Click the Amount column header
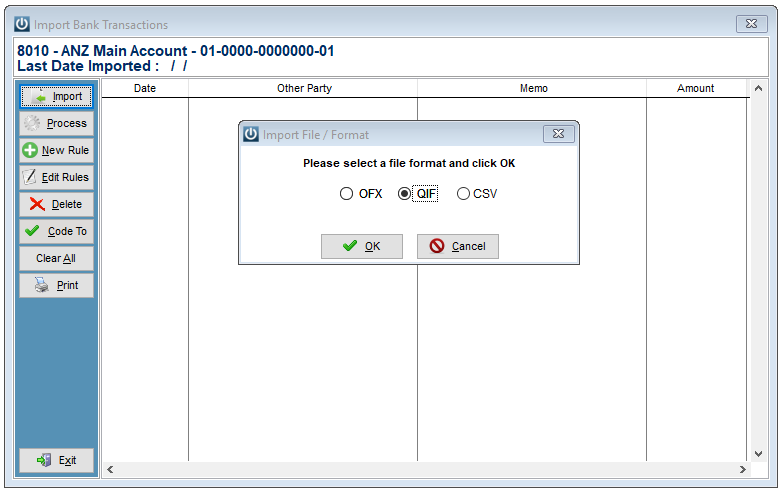Screen dimensions: 781x492 pos(696,89)
